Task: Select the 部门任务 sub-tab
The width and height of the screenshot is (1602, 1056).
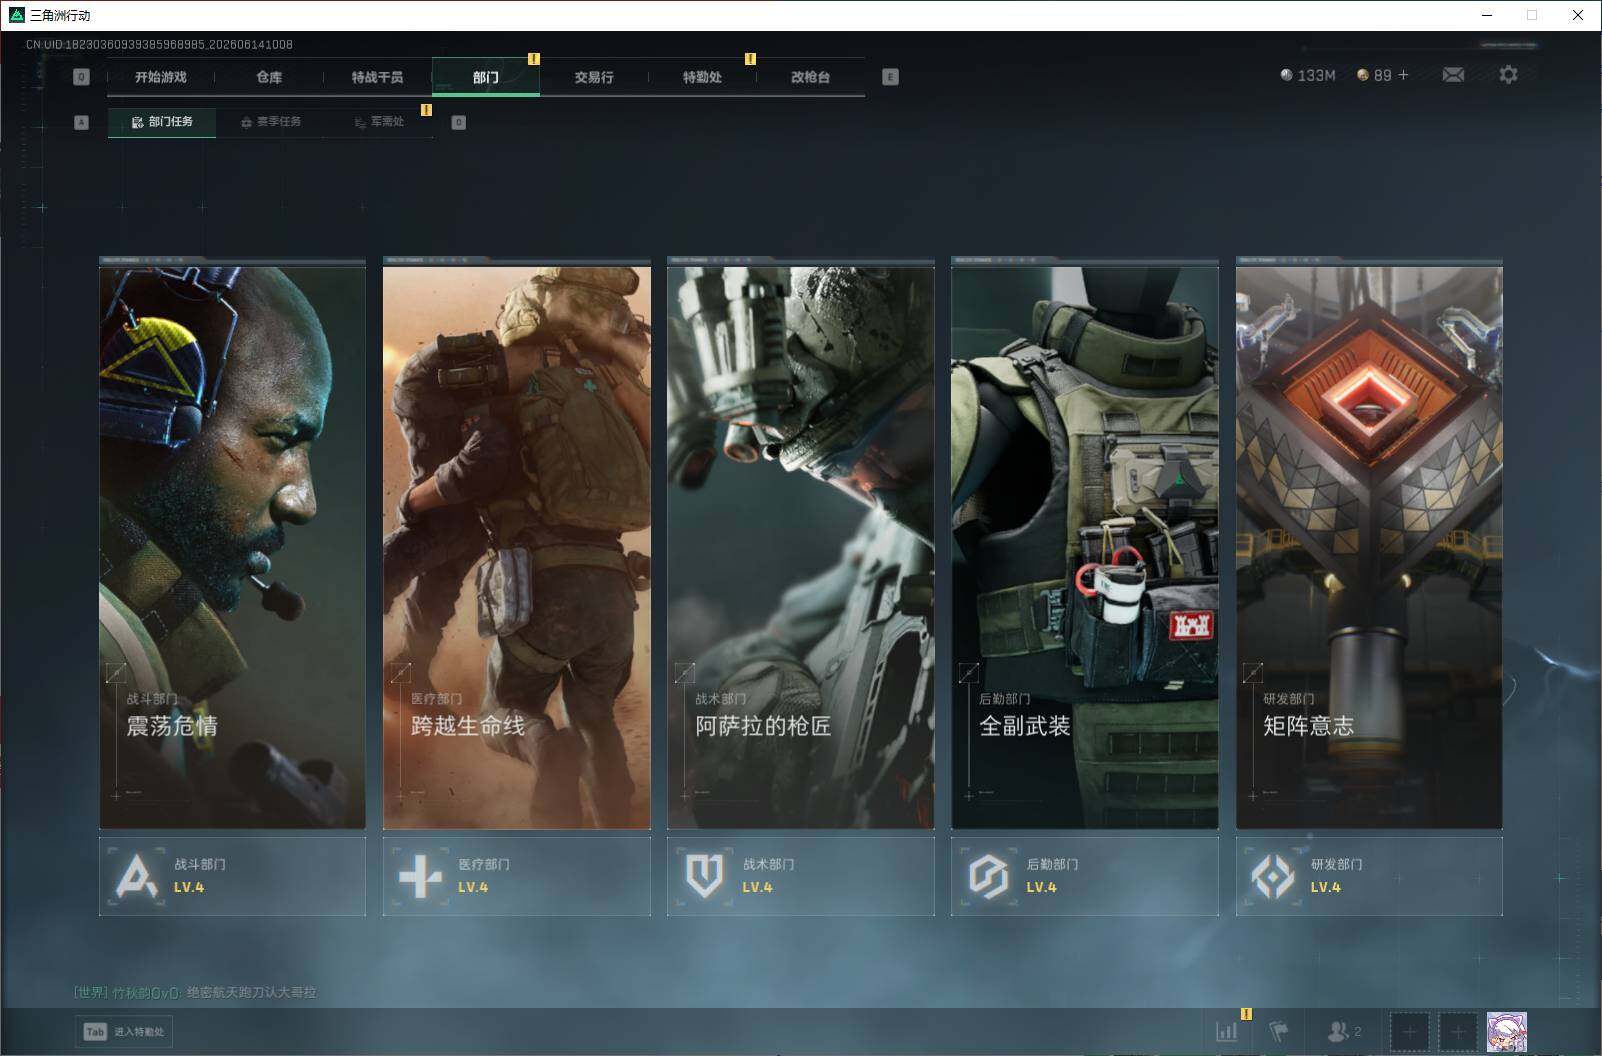Action: coord(162,122)
